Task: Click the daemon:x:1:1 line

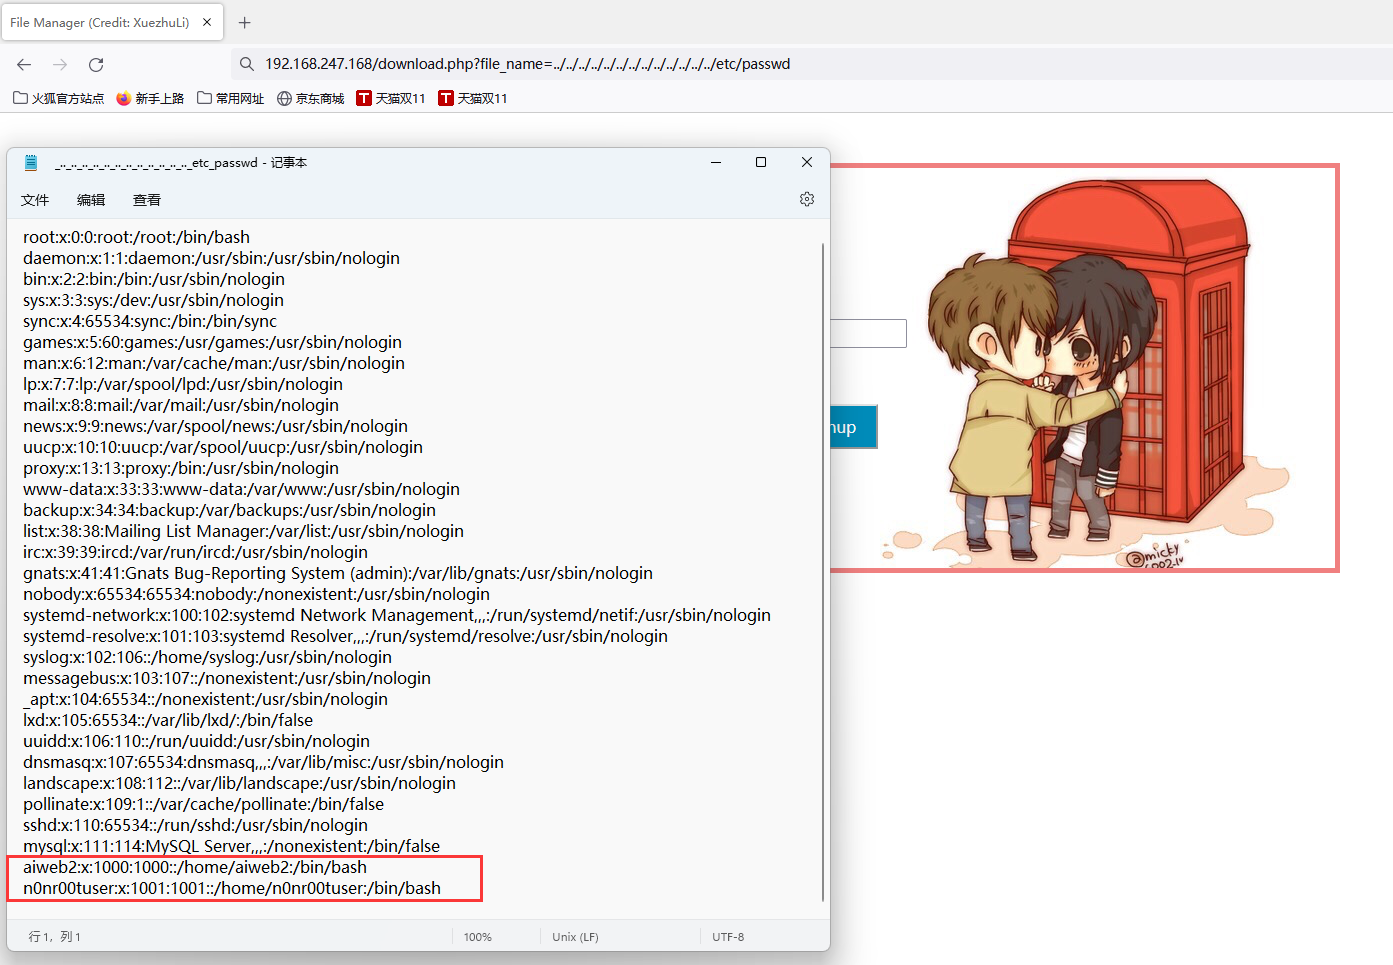Action: [x=211, y=258]
